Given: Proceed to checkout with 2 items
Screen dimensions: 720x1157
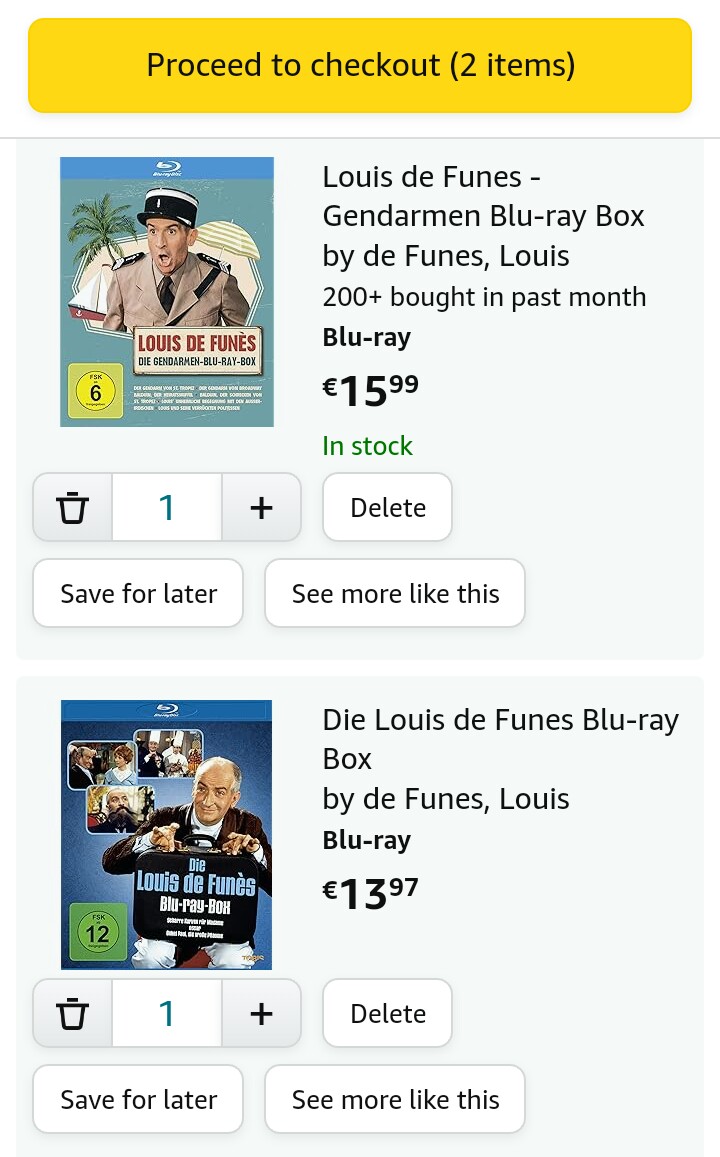Looking at the screenshot, I should coord(360,66).
